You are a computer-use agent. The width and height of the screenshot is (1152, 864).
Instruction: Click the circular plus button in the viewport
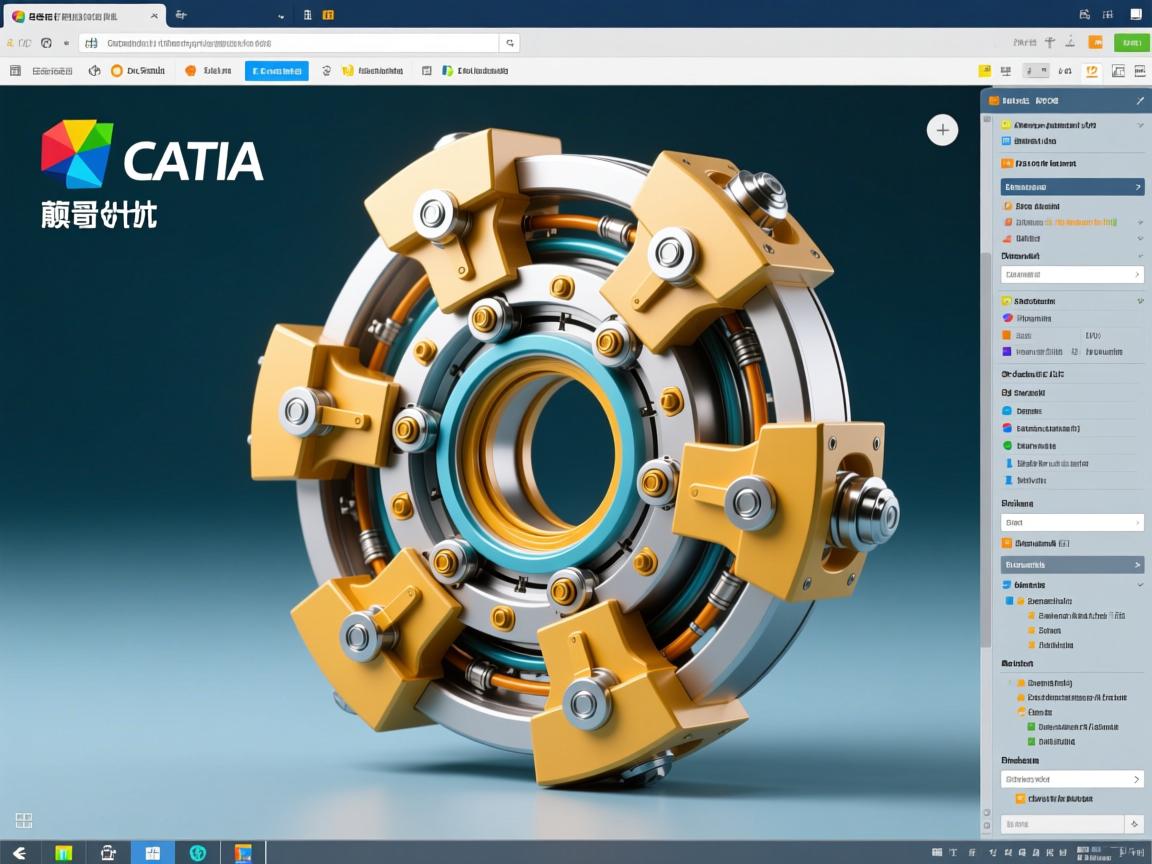click(x=942, y=130)
